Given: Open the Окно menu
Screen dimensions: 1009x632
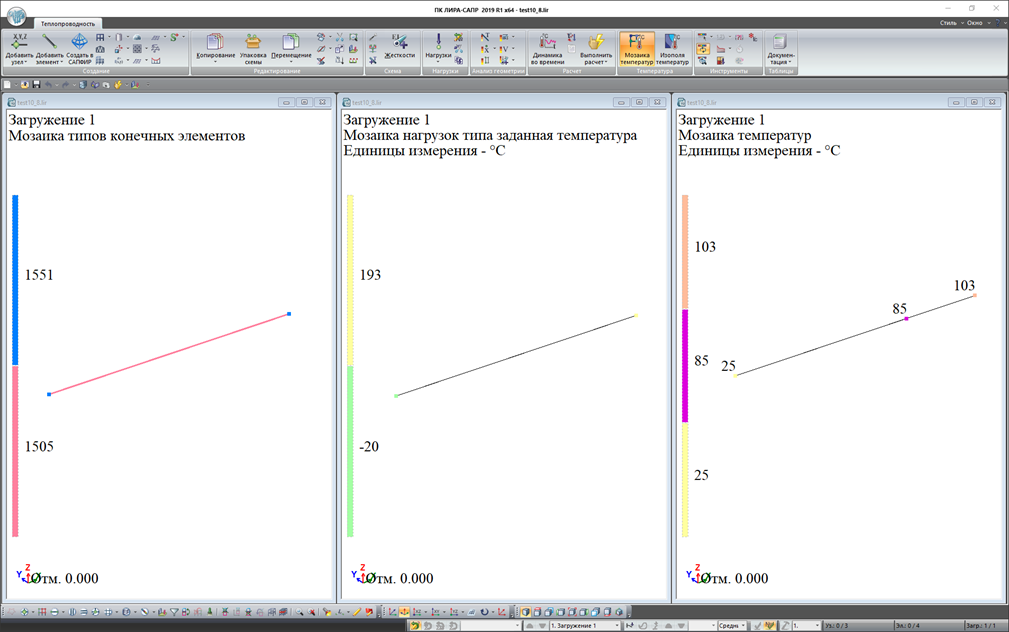Looking at the screenshot, I should (974, 22).
